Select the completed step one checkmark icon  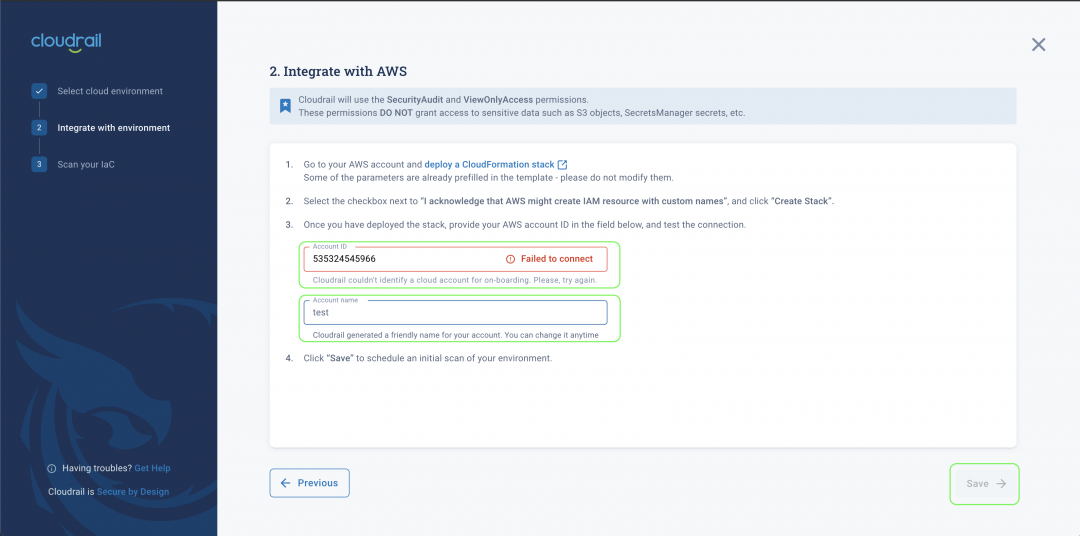click(39, 91)
